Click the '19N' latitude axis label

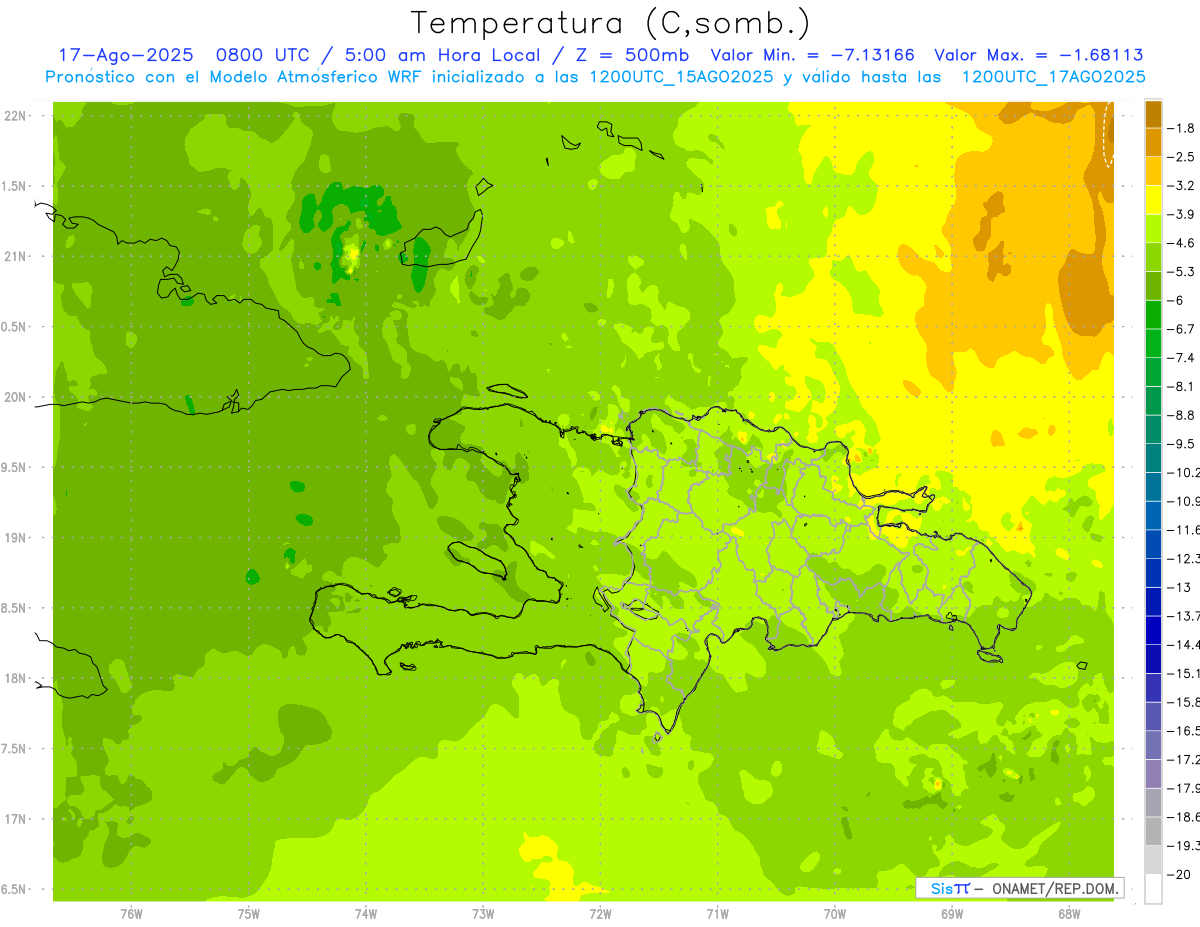(16, 538)
